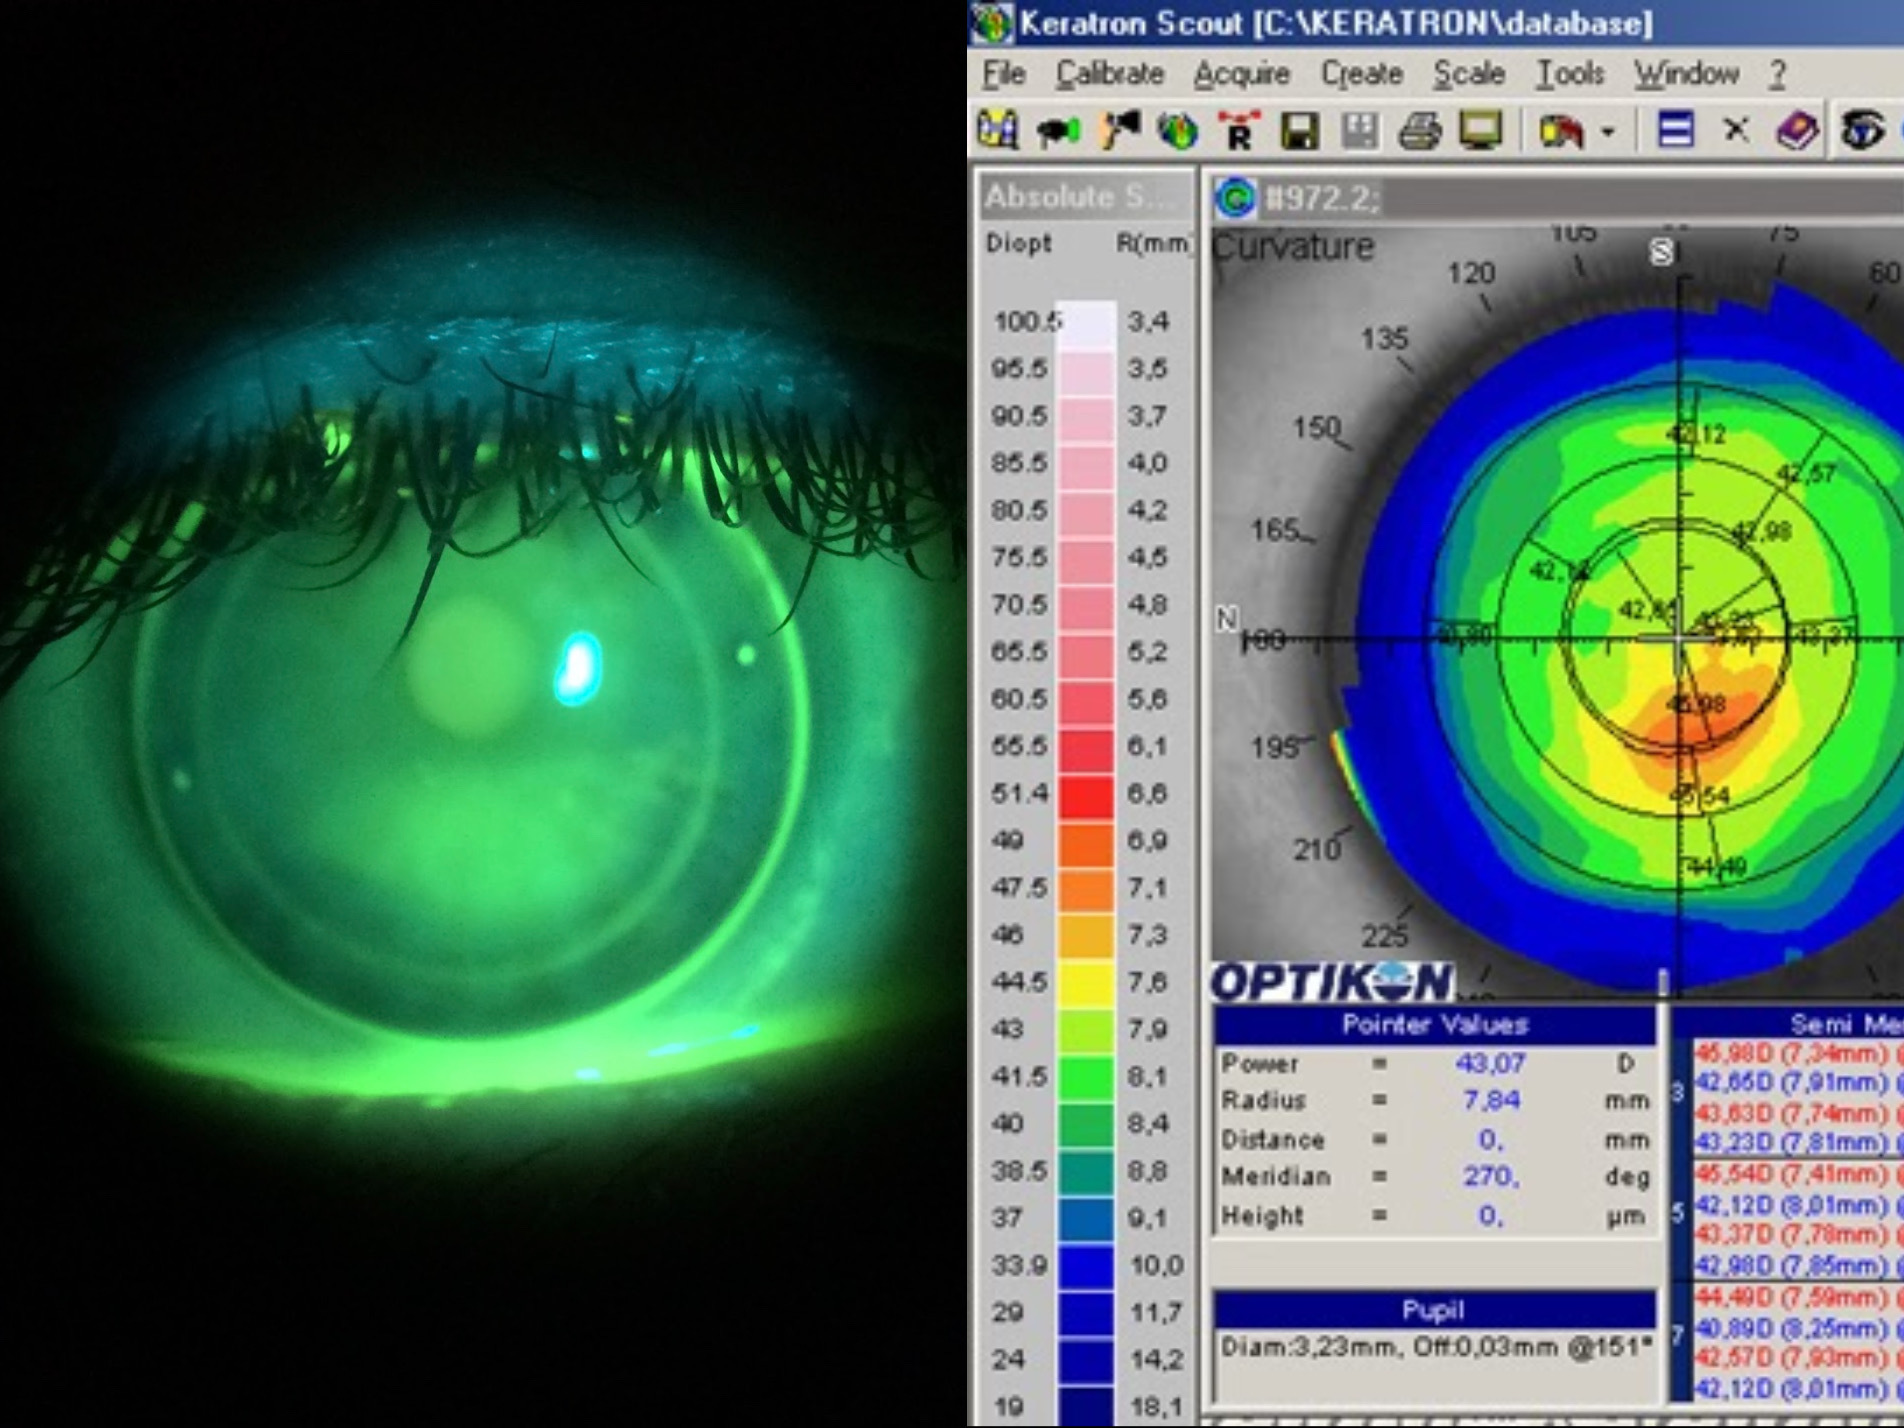This screenshot has height=1428, width=1904.
Task: Open the purple book icon
Action: pyautogui.click(x=1796, y=131)
